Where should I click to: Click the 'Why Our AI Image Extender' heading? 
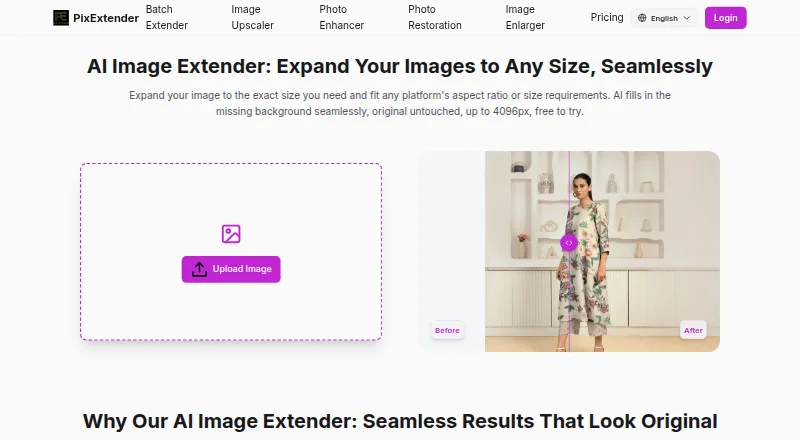point(400,421)
